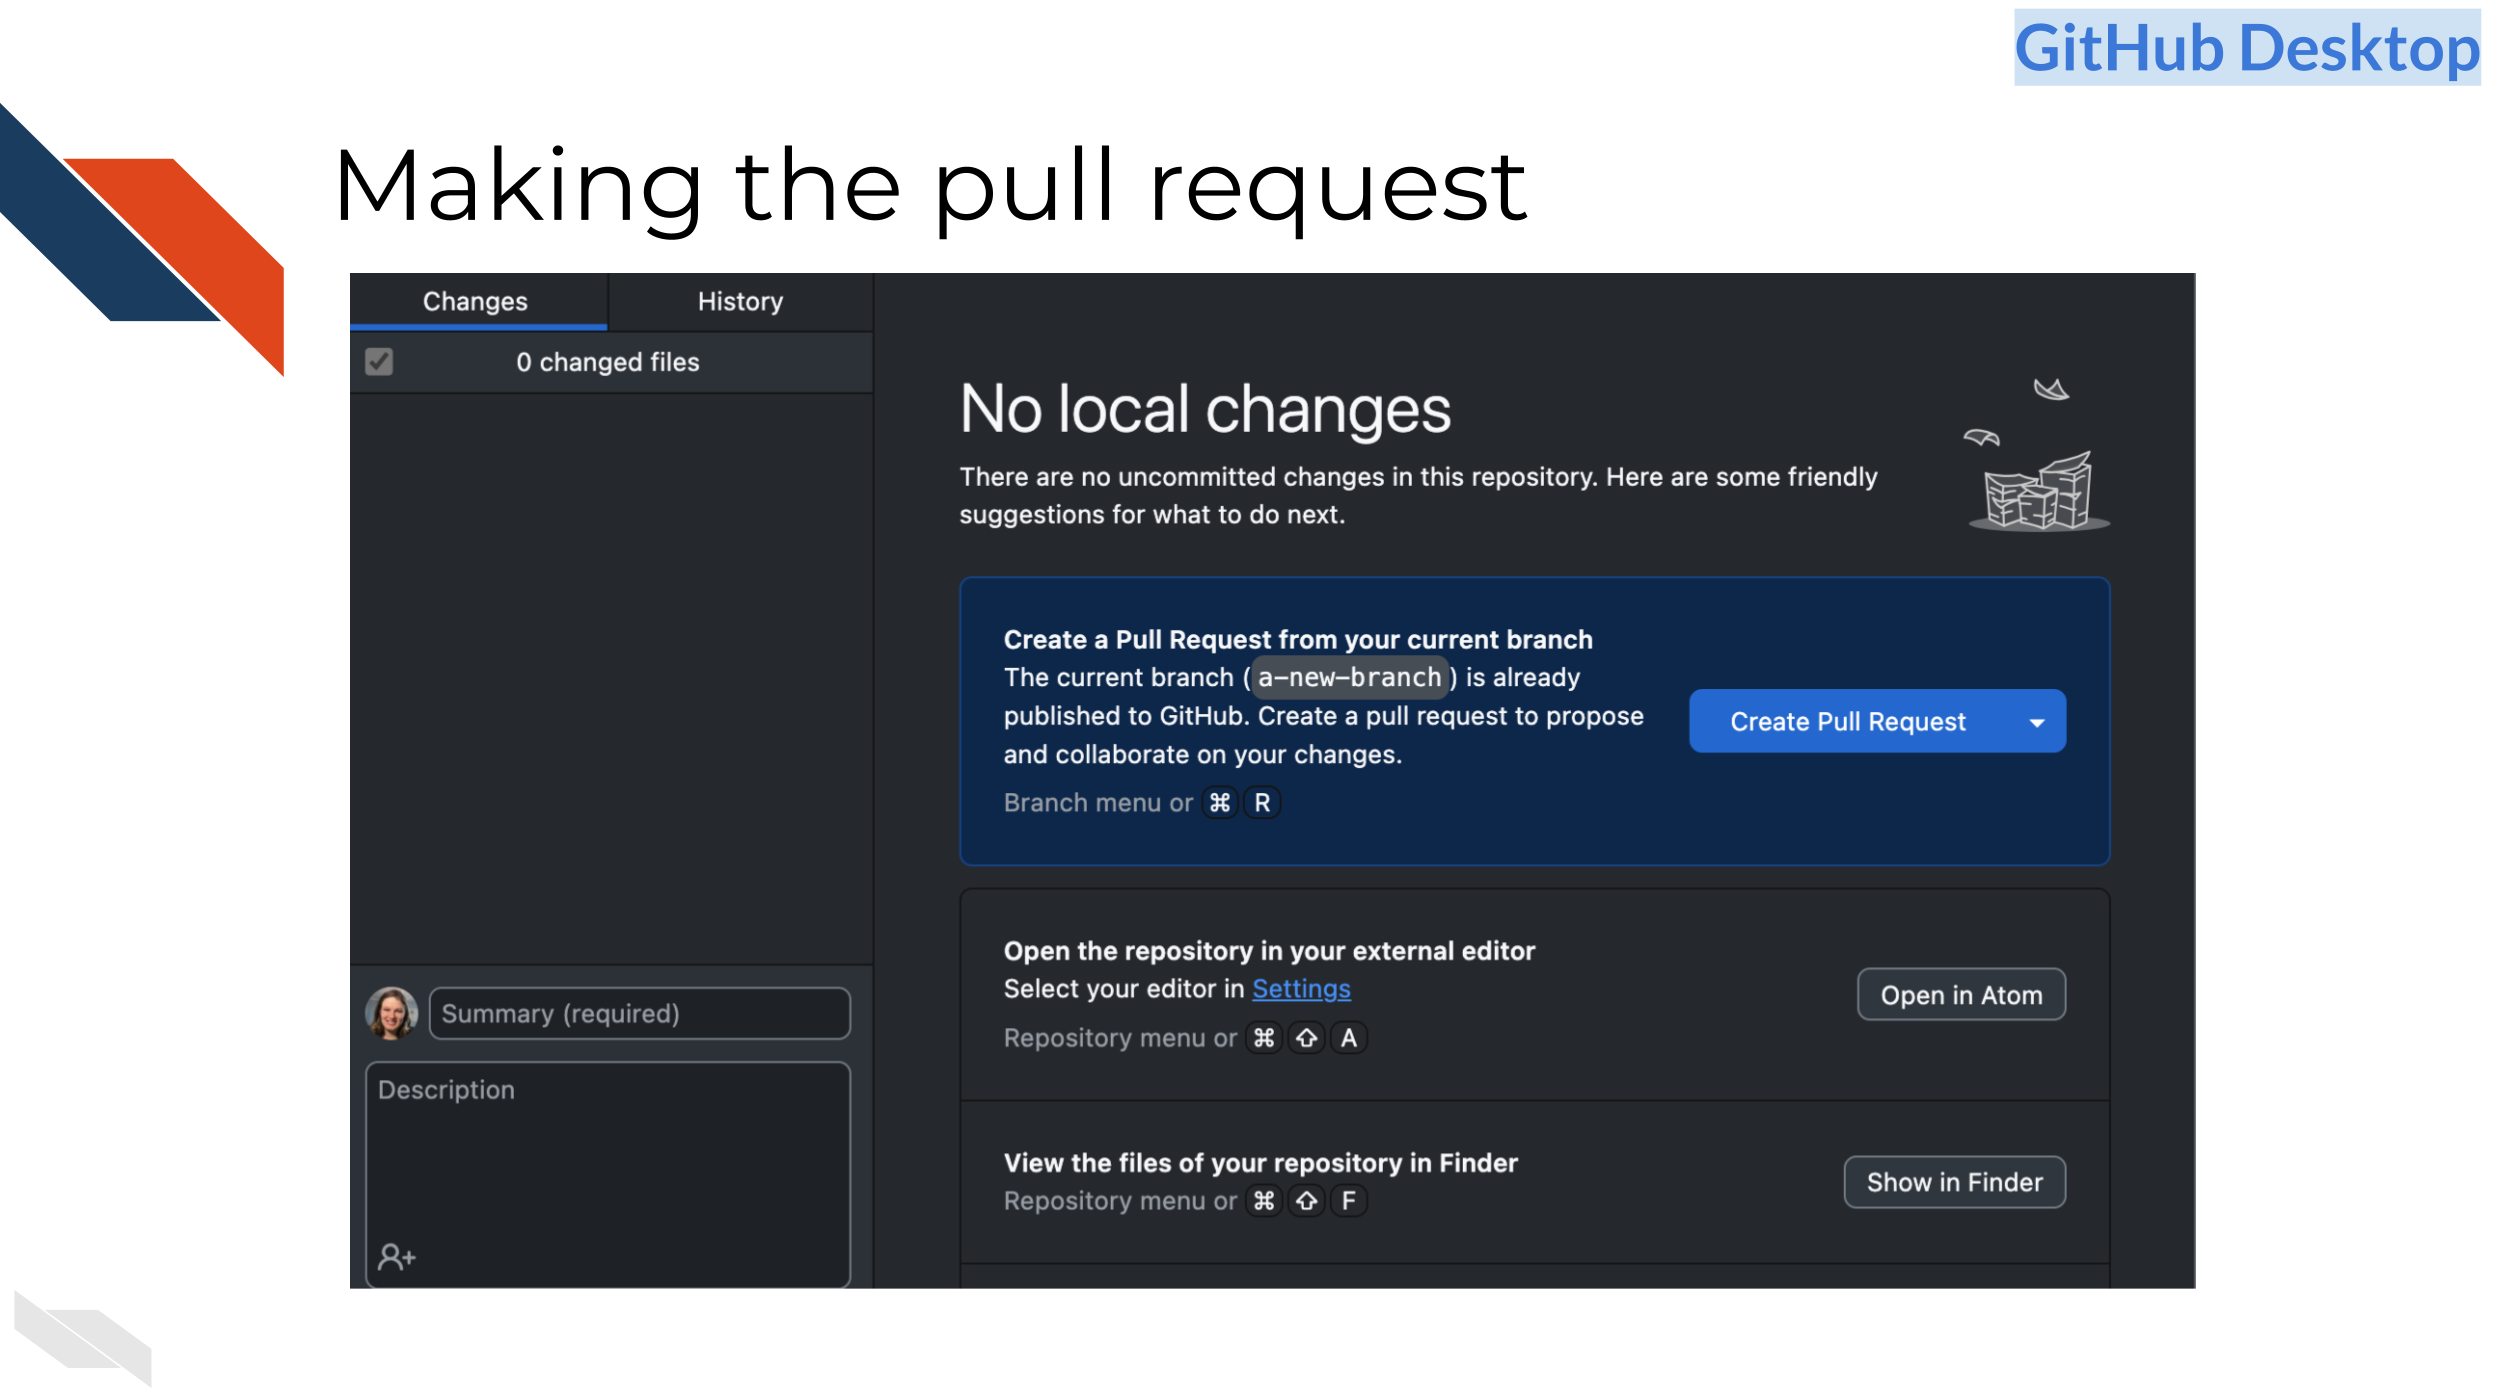
Task: Click the 'Branch menu or' hint text
Action: point(1098,803)
